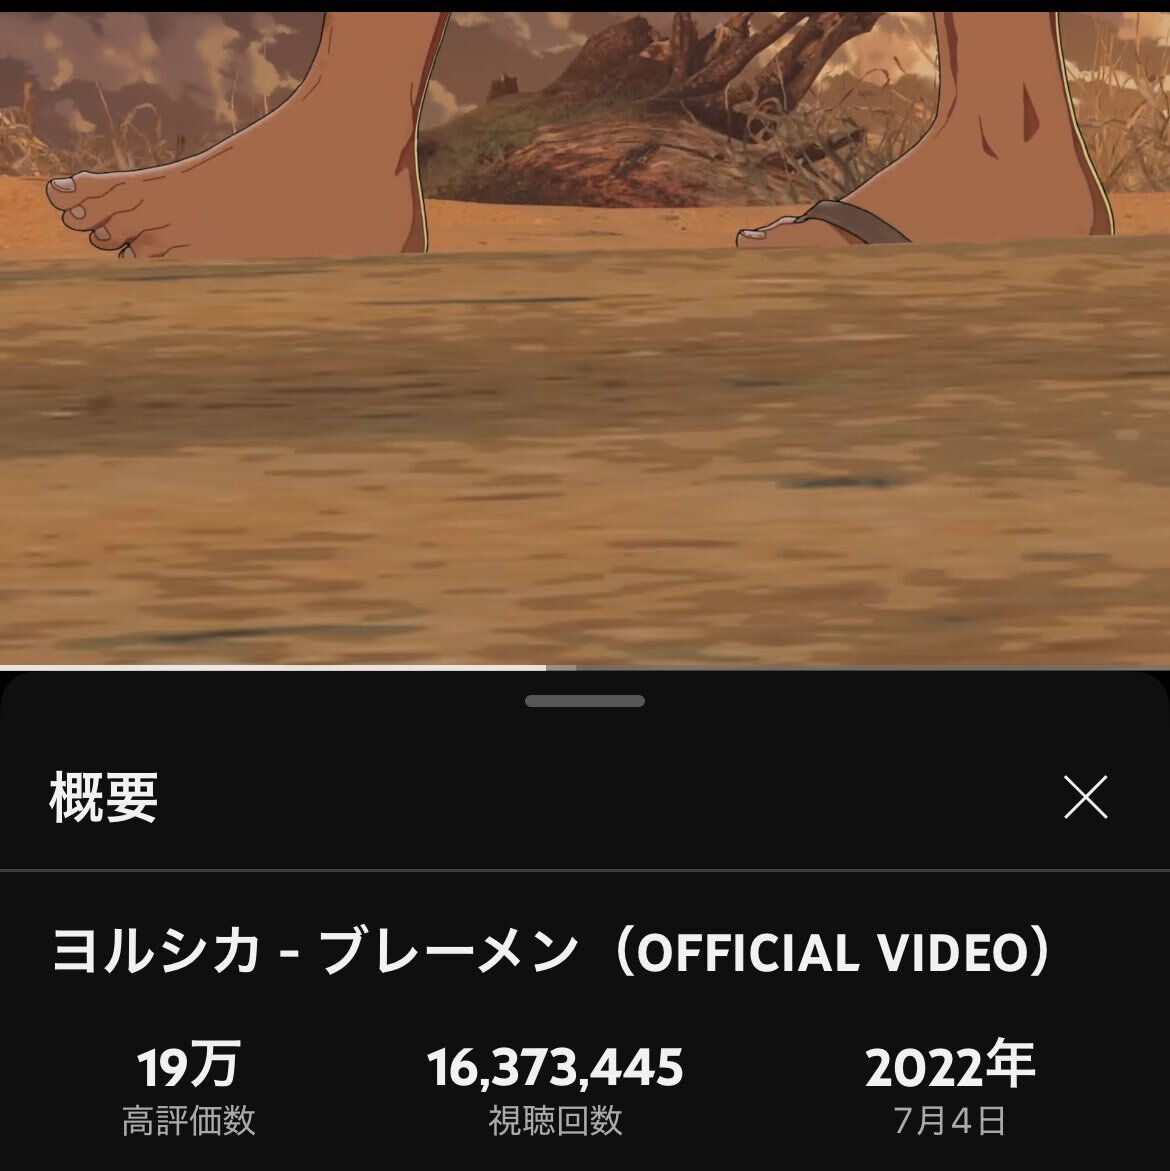Click the video progress bar
Image resolution: width=1170 pixels, height=1171 pixels.
(585, 668)
